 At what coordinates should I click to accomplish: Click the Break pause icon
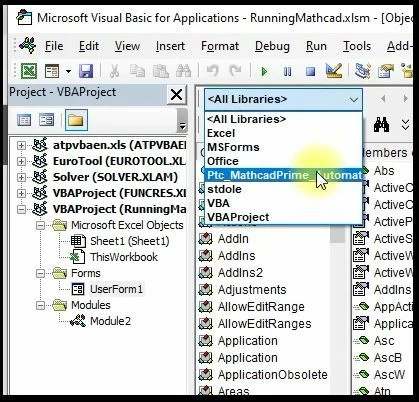pyautogui.click(x=287, y=71)
